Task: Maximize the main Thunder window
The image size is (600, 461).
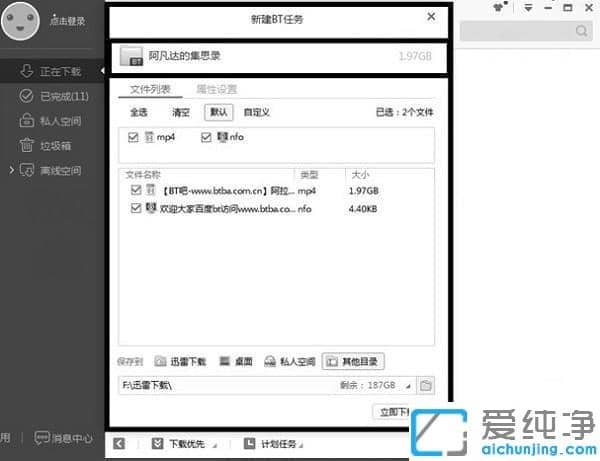Action: click(x=568, y=8)
